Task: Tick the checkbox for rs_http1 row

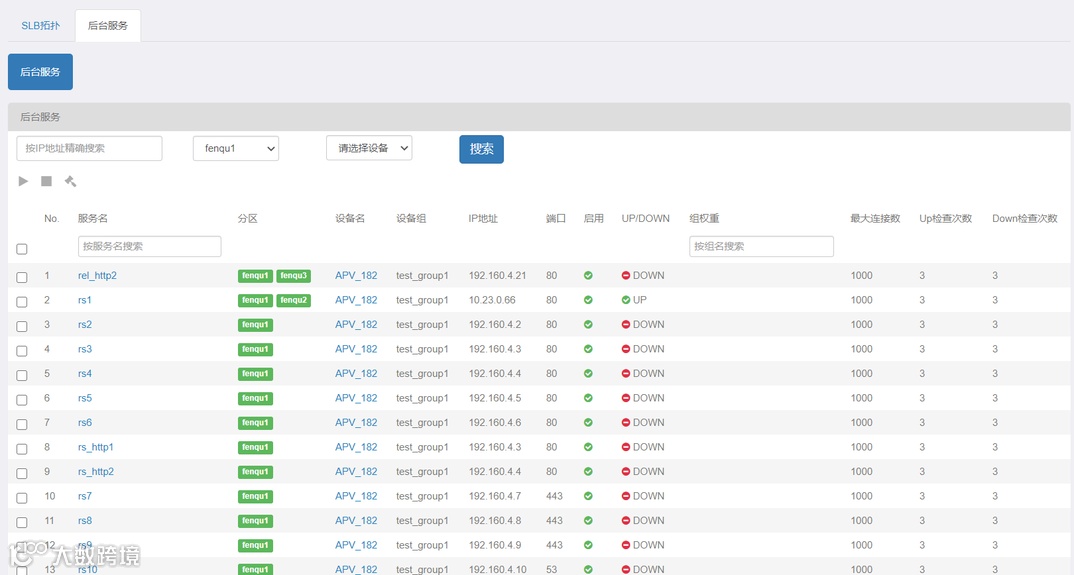Action: point(22,449)
